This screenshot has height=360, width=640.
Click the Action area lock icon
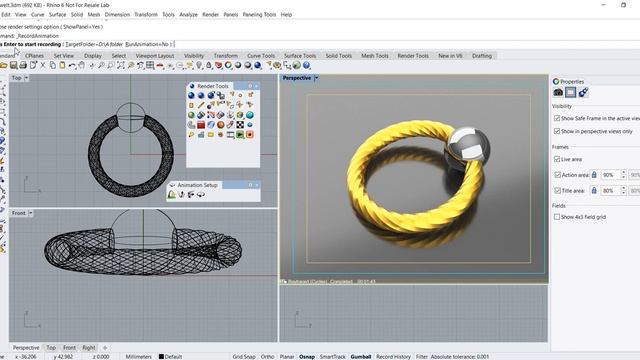tap(594, 175)
